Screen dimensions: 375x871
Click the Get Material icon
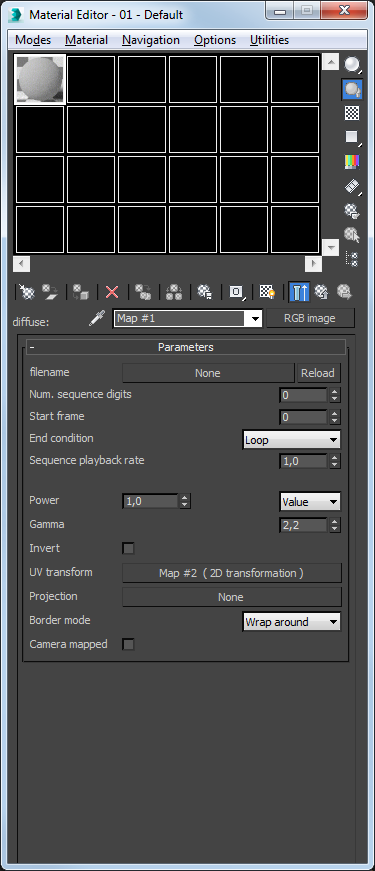click(26, 292)
